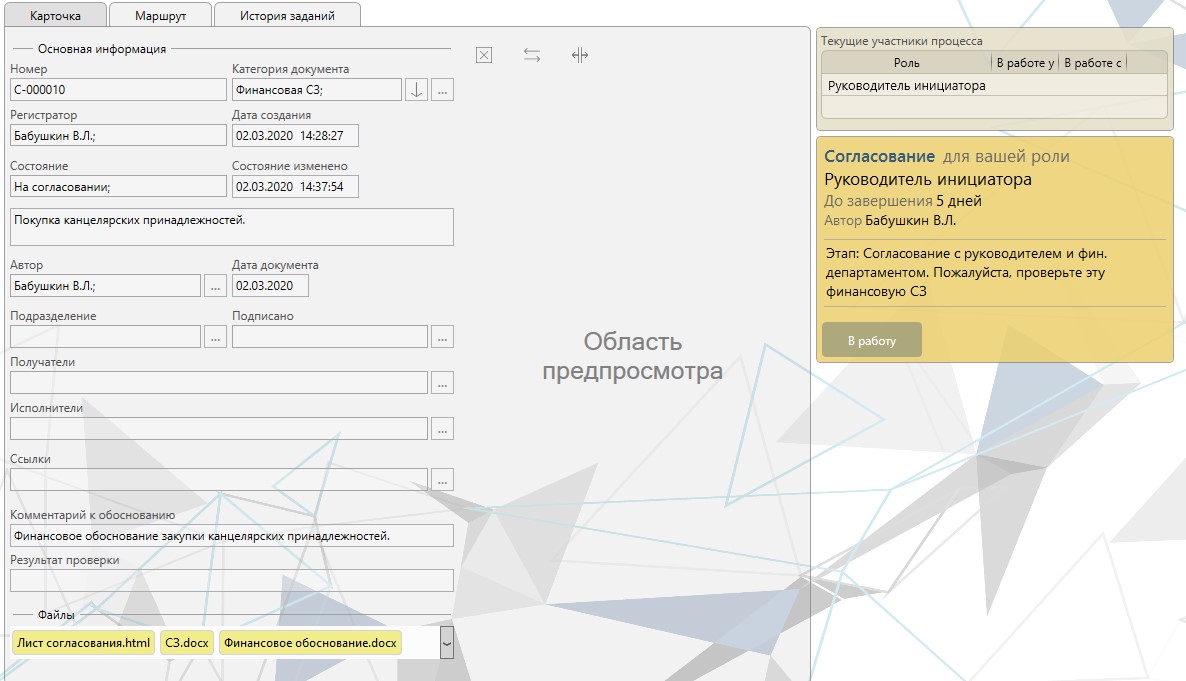Open the ellipsis picker for Подписано
Screen dimensions: 1186x681
[442, 337]
